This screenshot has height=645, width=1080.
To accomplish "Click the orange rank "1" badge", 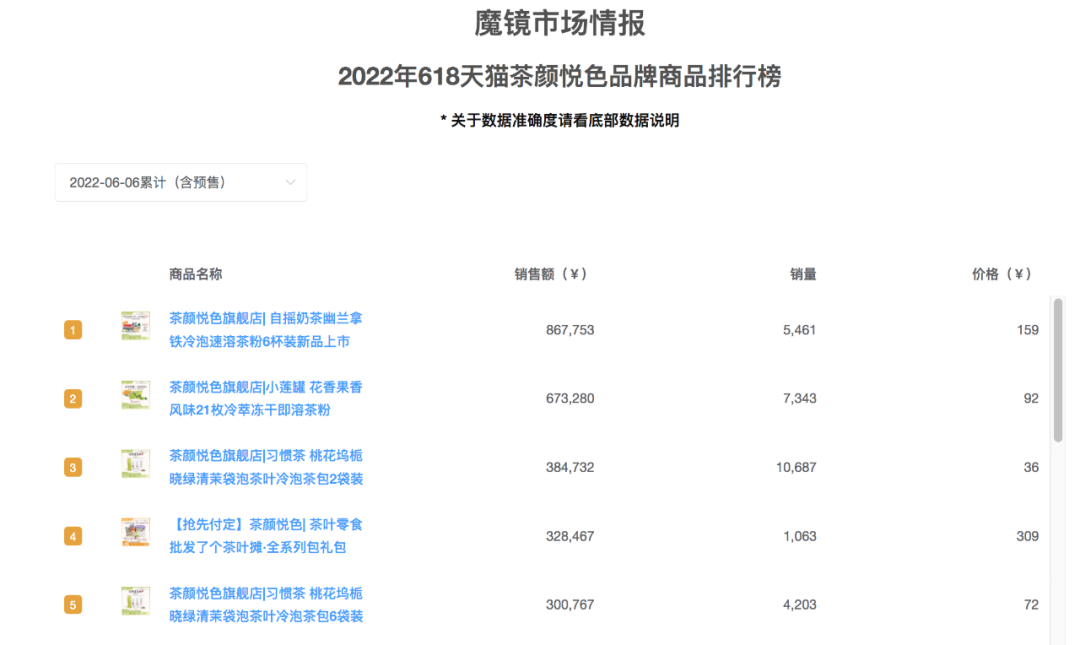I will (x=73, y=329).
